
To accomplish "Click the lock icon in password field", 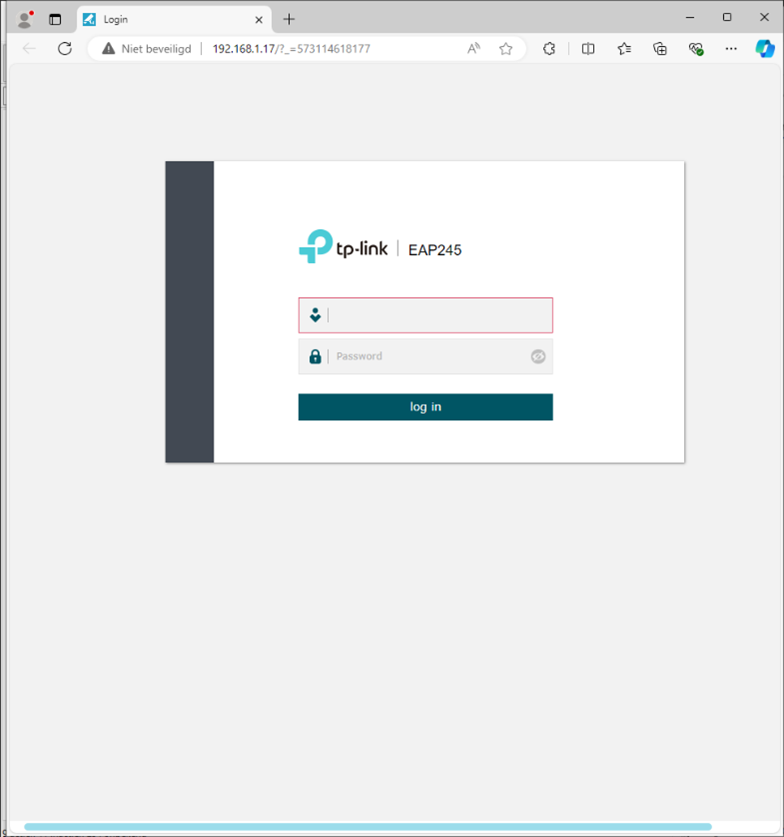I will click(x=315, y=357).
